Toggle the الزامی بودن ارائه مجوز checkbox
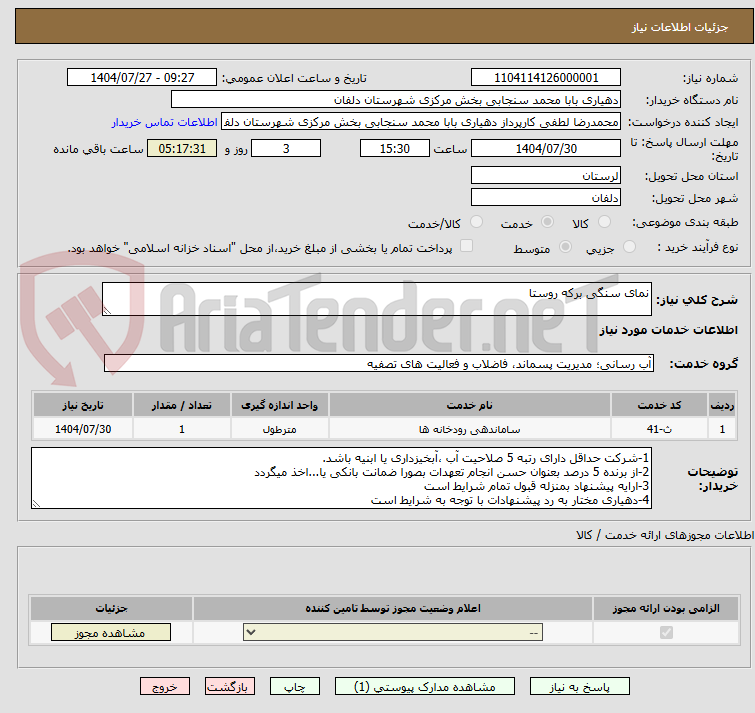Screen dimensions: 755x713 [x=666, y=632]
